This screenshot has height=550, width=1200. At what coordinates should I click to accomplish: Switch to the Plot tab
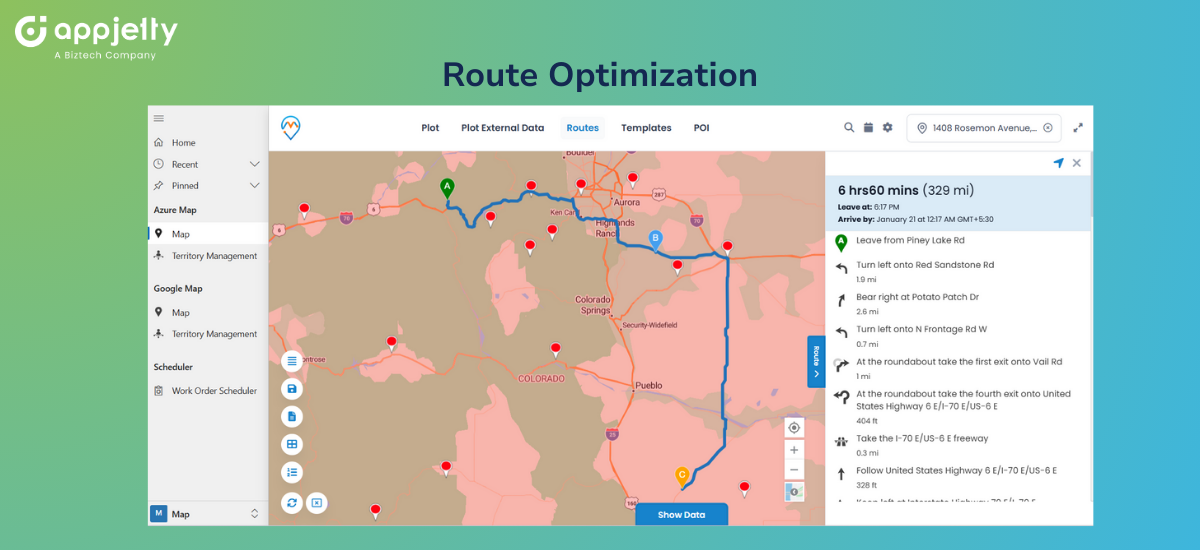point(430,128)
